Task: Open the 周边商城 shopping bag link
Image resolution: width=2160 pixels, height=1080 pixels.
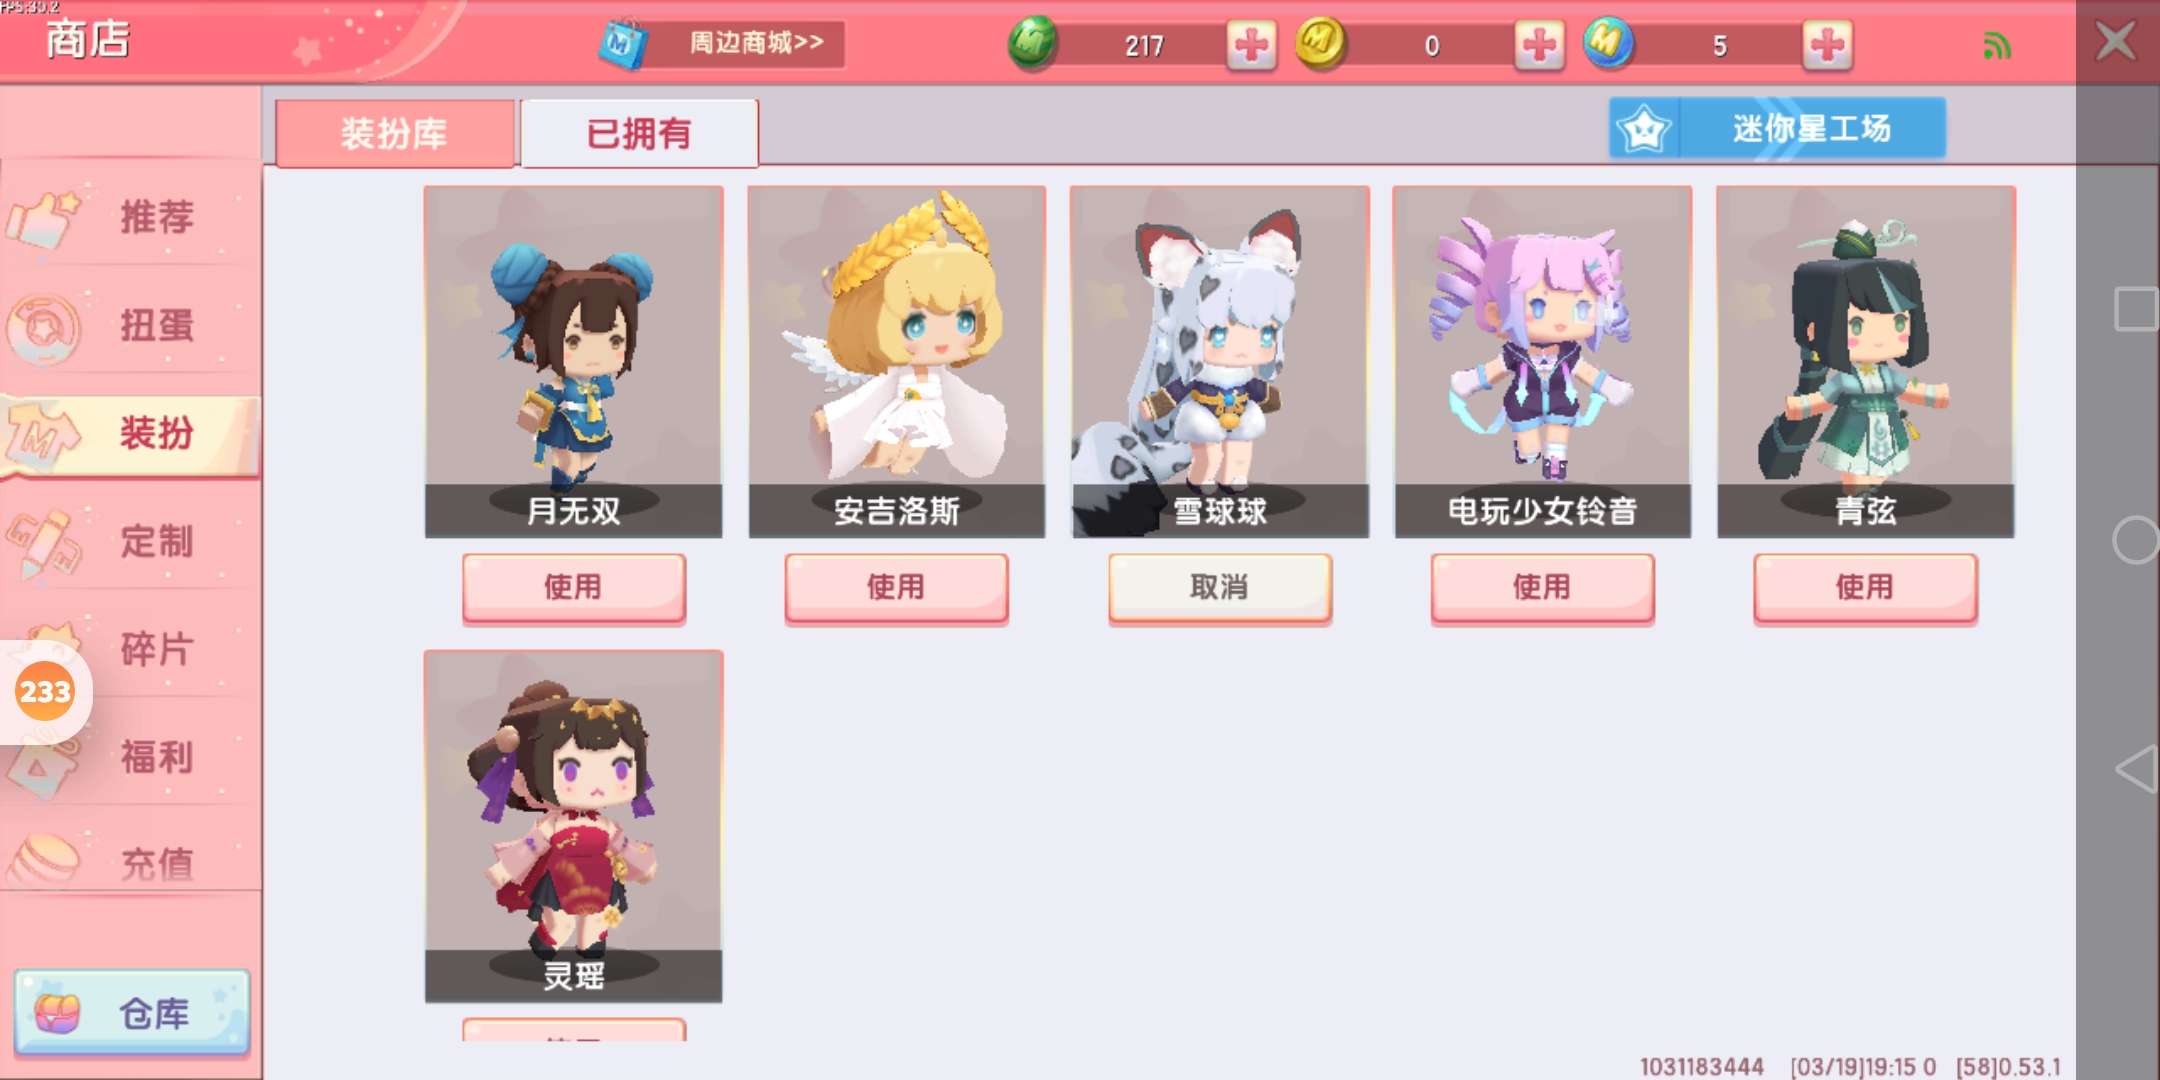Action: pos(722,44)
